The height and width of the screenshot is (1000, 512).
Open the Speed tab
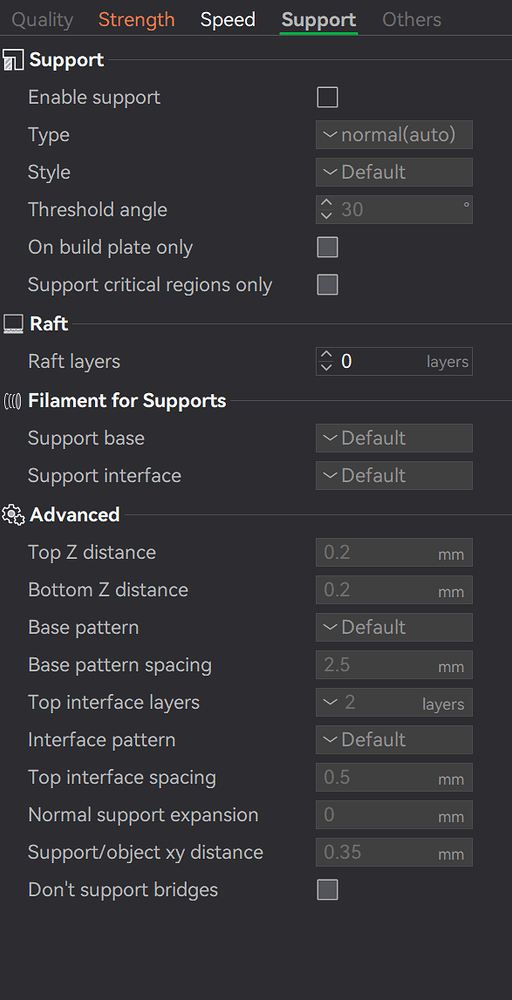tap(228, 20)
